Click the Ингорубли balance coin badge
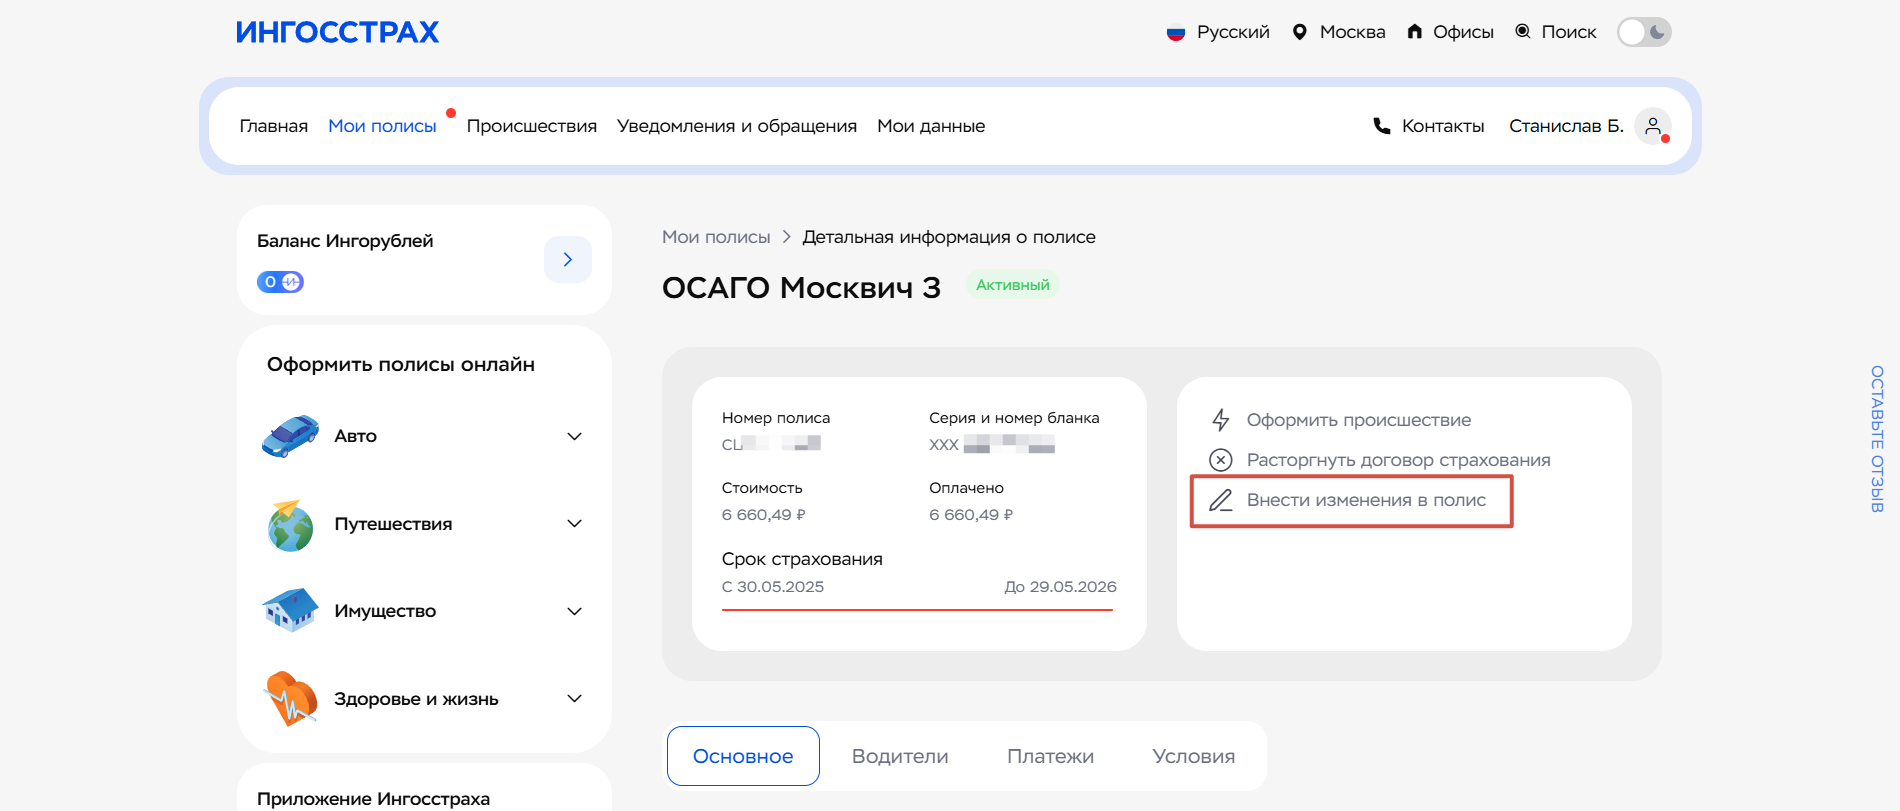 click(280, 282)
